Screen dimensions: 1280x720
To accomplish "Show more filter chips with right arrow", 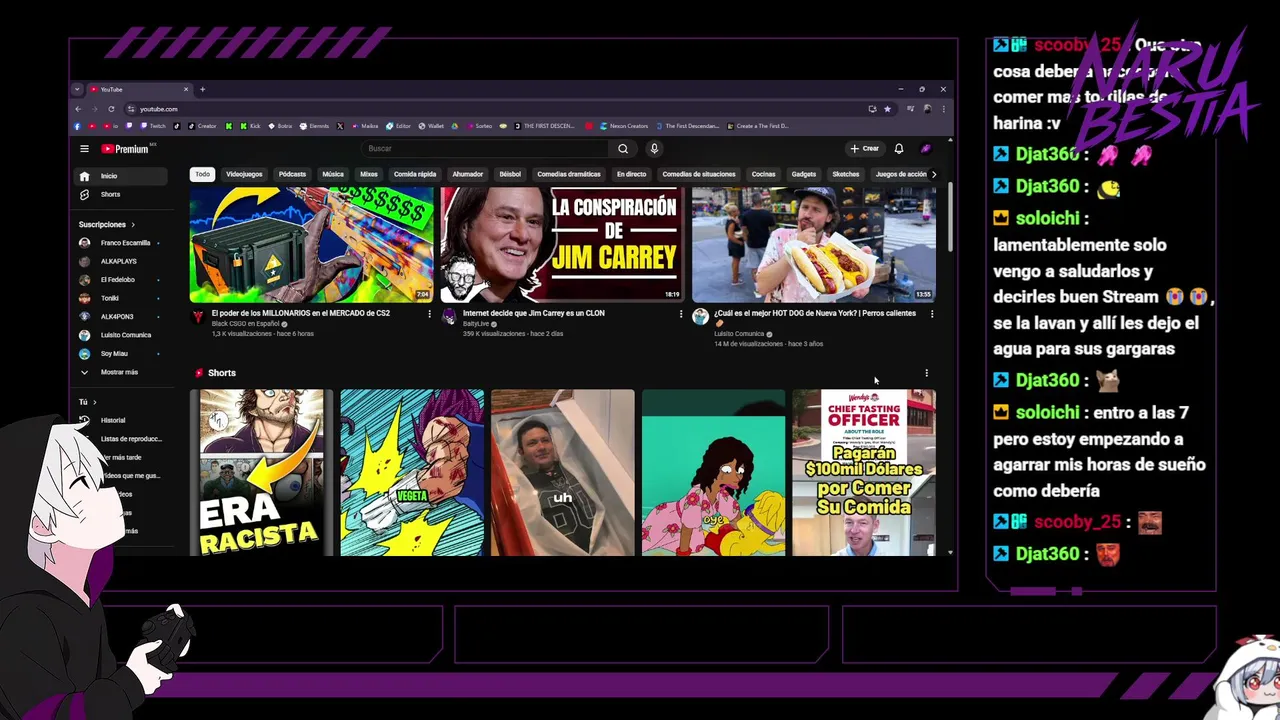I will point(934,174).
